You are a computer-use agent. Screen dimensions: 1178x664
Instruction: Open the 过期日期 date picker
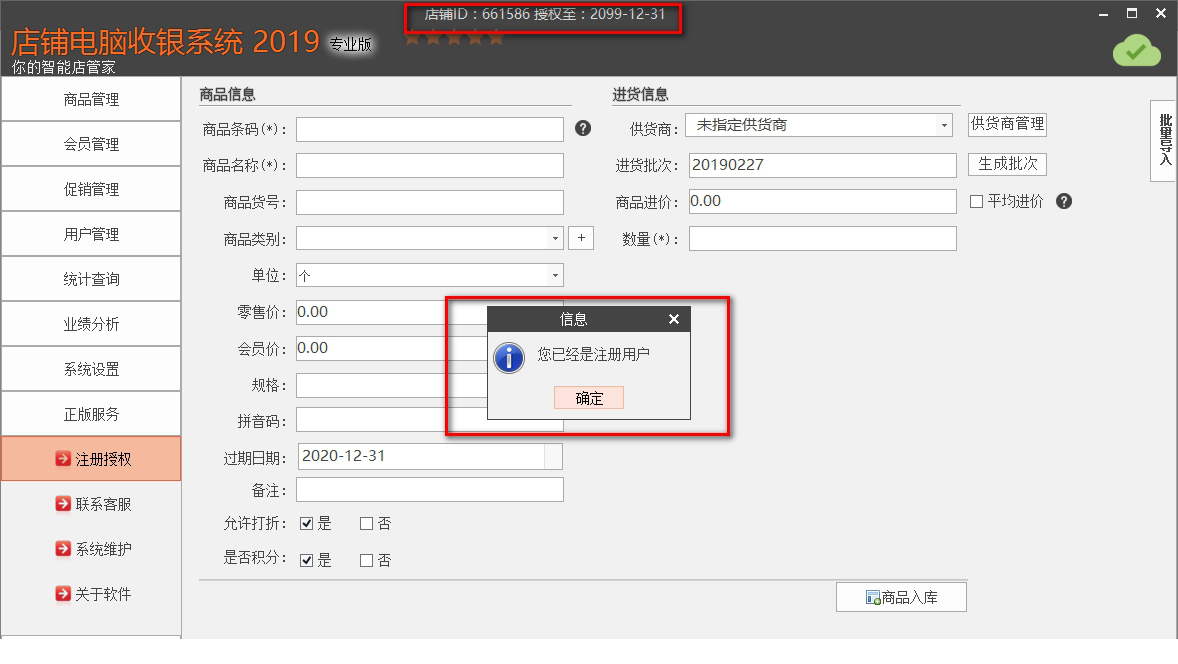click(x=553, y=457)
